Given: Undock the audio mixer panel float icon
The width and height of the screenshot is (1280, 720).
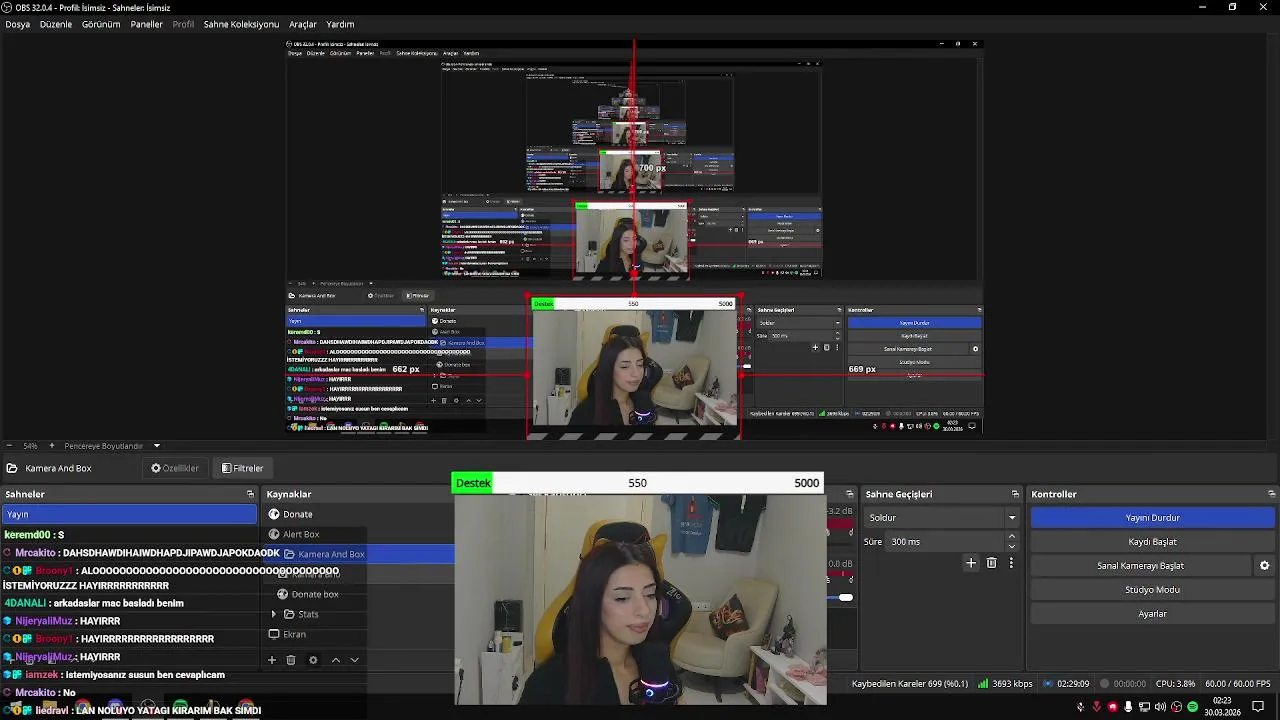Looking at the screenshot, I should coord(849,494).
